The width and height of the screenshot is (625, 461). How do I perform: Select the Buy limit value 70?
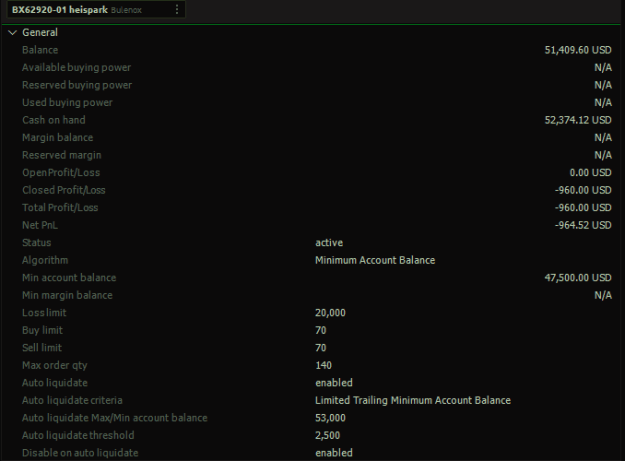320,330
